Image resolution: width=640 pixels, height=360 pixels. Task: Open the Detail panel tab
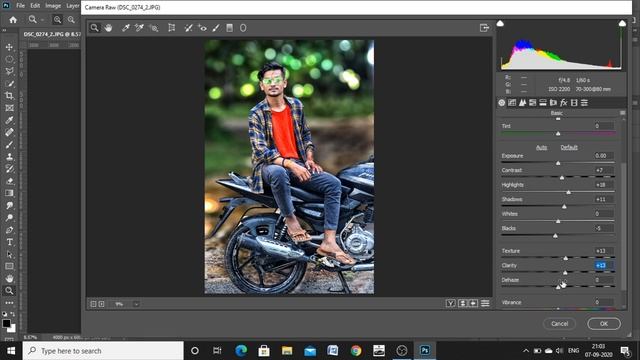click(x=522, y=103)
